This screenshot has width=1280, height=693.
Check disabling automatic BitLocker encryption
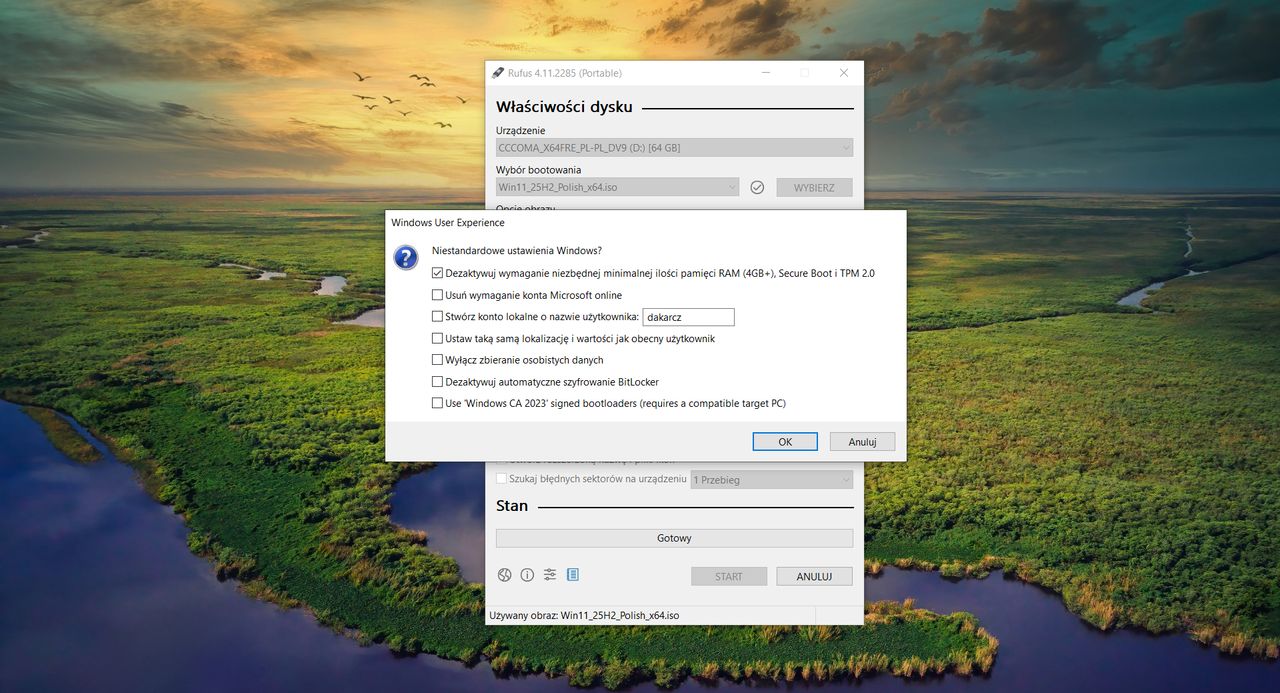pyautogui.click(x=437, y=381)
